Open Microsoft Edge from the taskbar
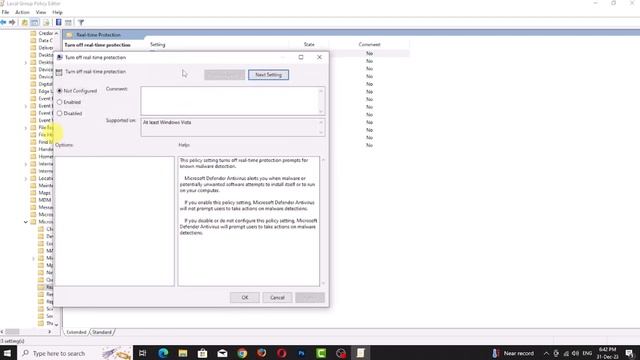640x360 pixels. pos(163,353)
